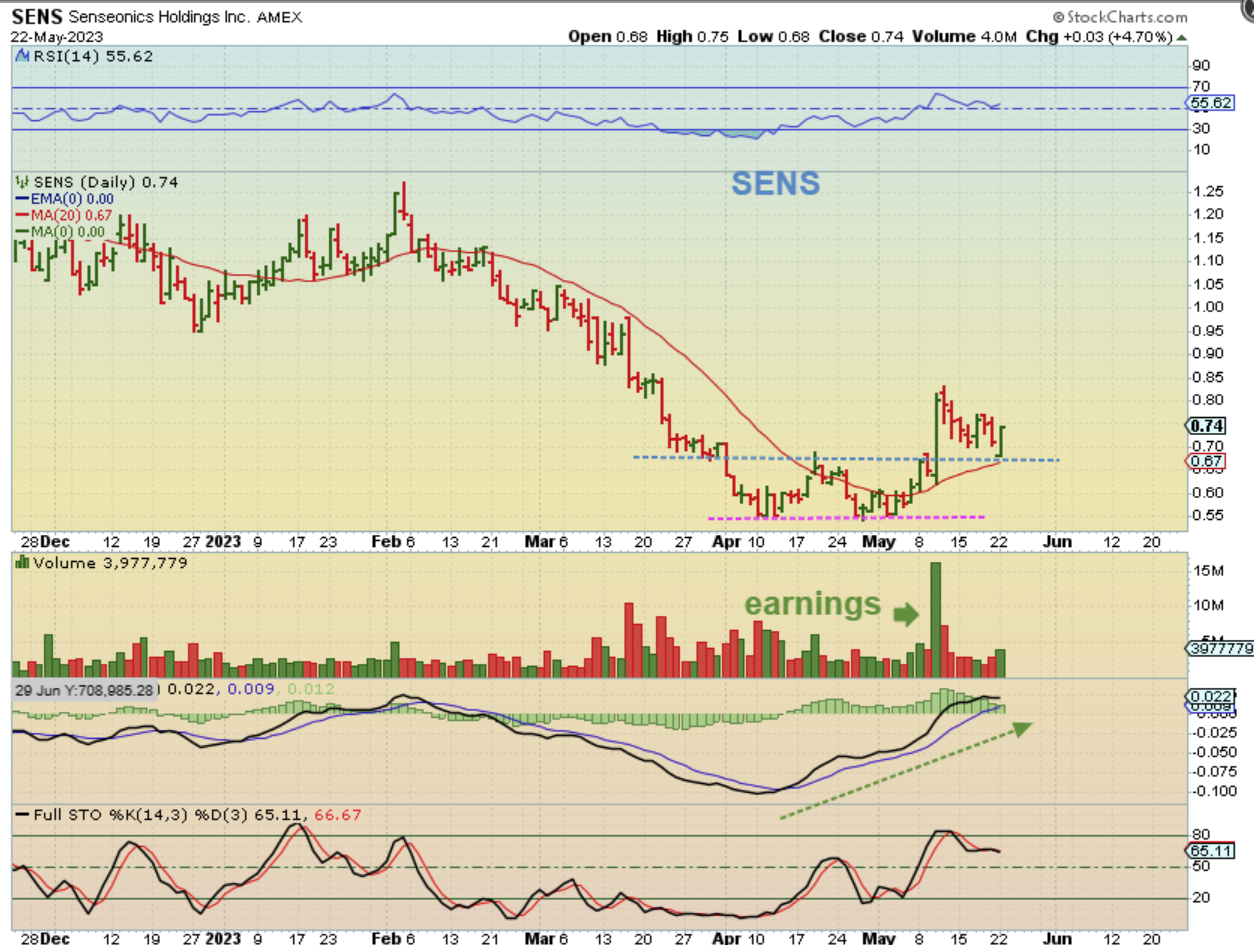Click the 1.00 price axis label
This screenshot has width=1254, height=945.
tap(1210, 307)
